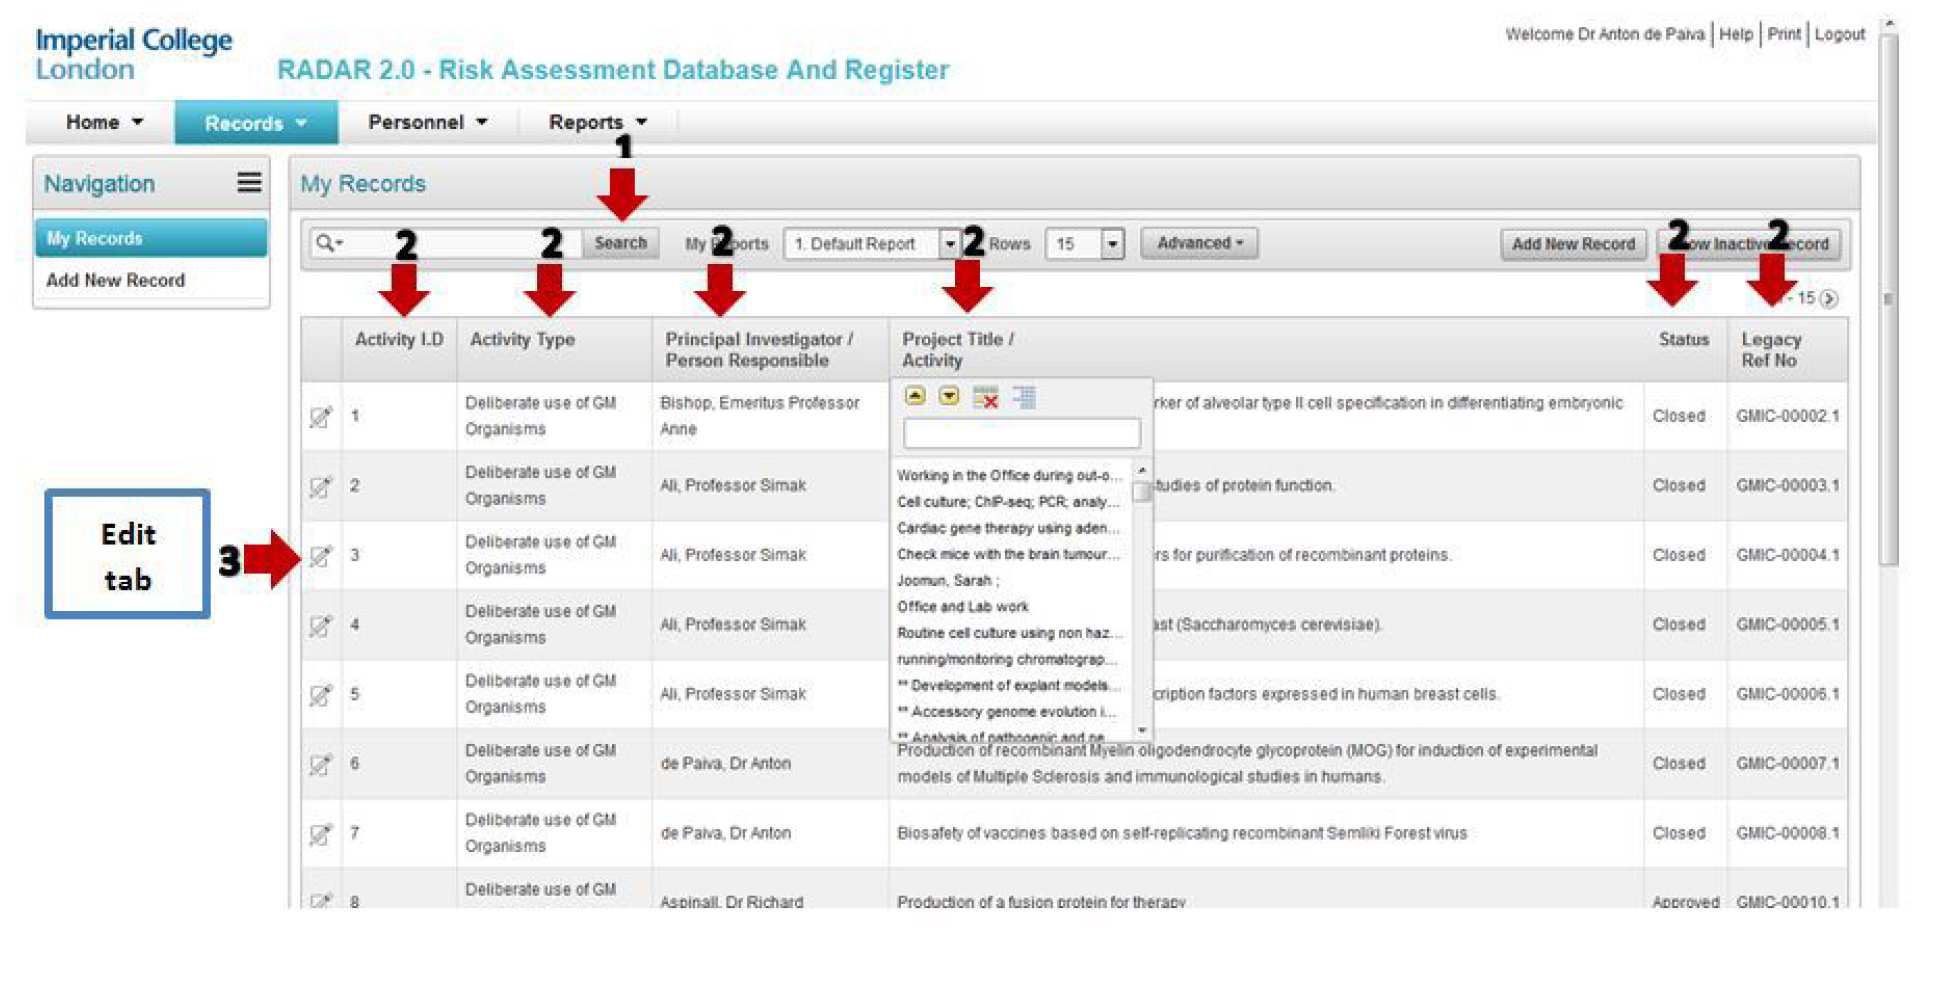
Task: Open edit icon for record 1
Action: click(320, 417)
